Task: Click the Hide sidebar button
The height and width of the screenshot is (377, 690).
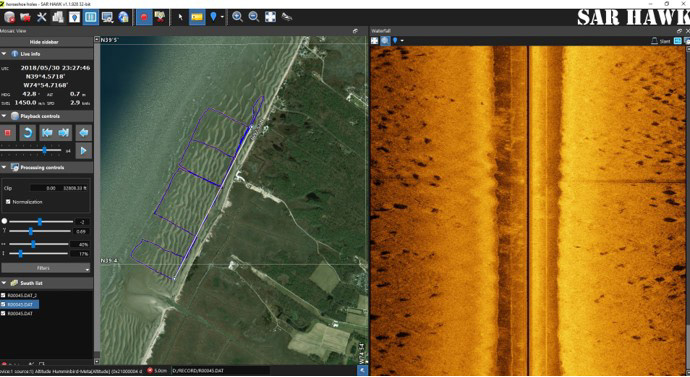Action: click(x=44, y=42)
